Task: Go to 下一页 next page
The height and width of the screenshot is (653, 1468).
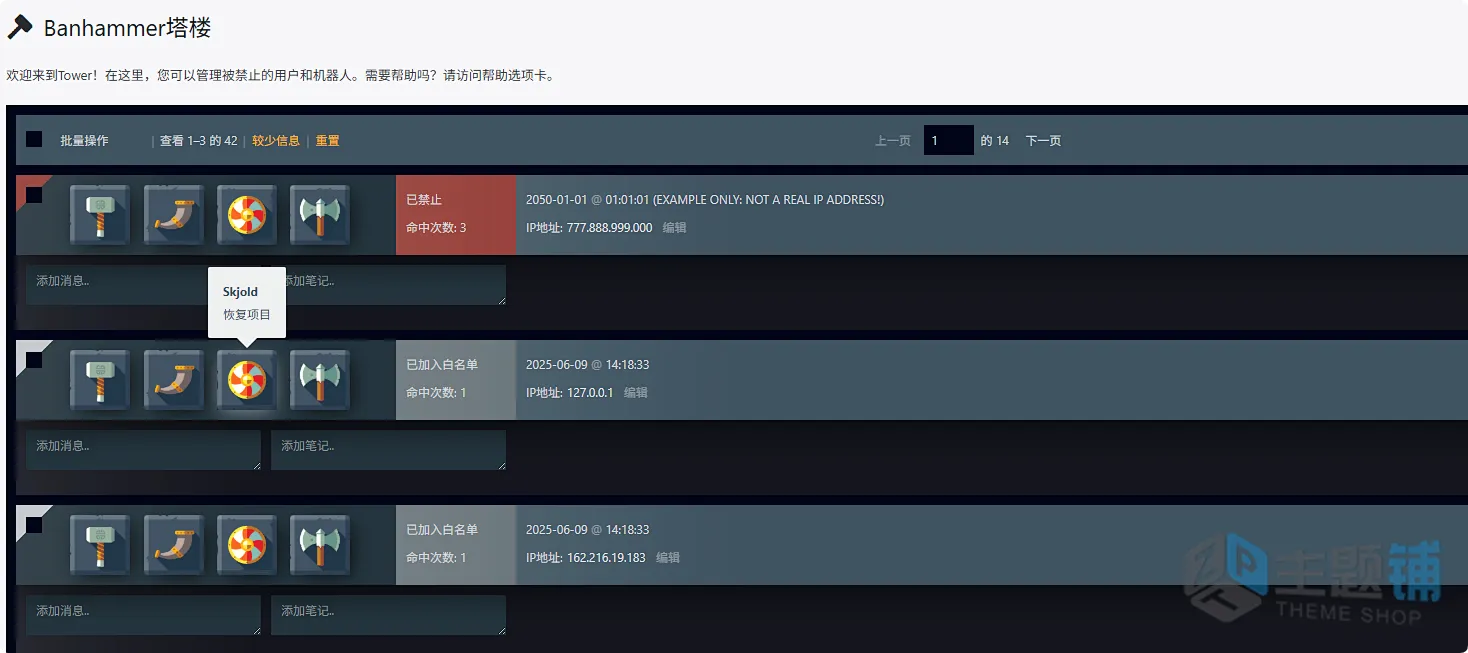Action: (x=1043, y=141)
